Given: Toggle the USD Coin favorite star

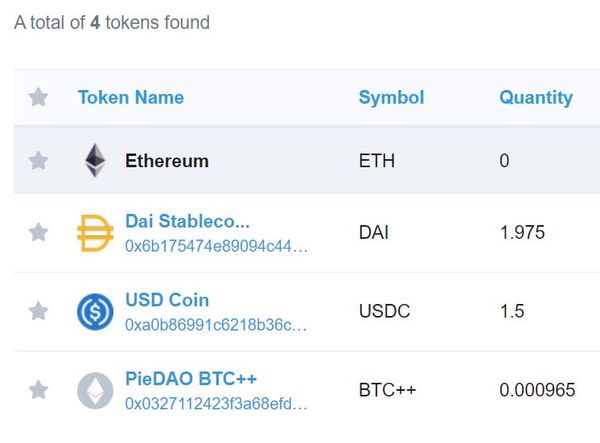Looking at the screenshot, I should (x=38, y=311).
